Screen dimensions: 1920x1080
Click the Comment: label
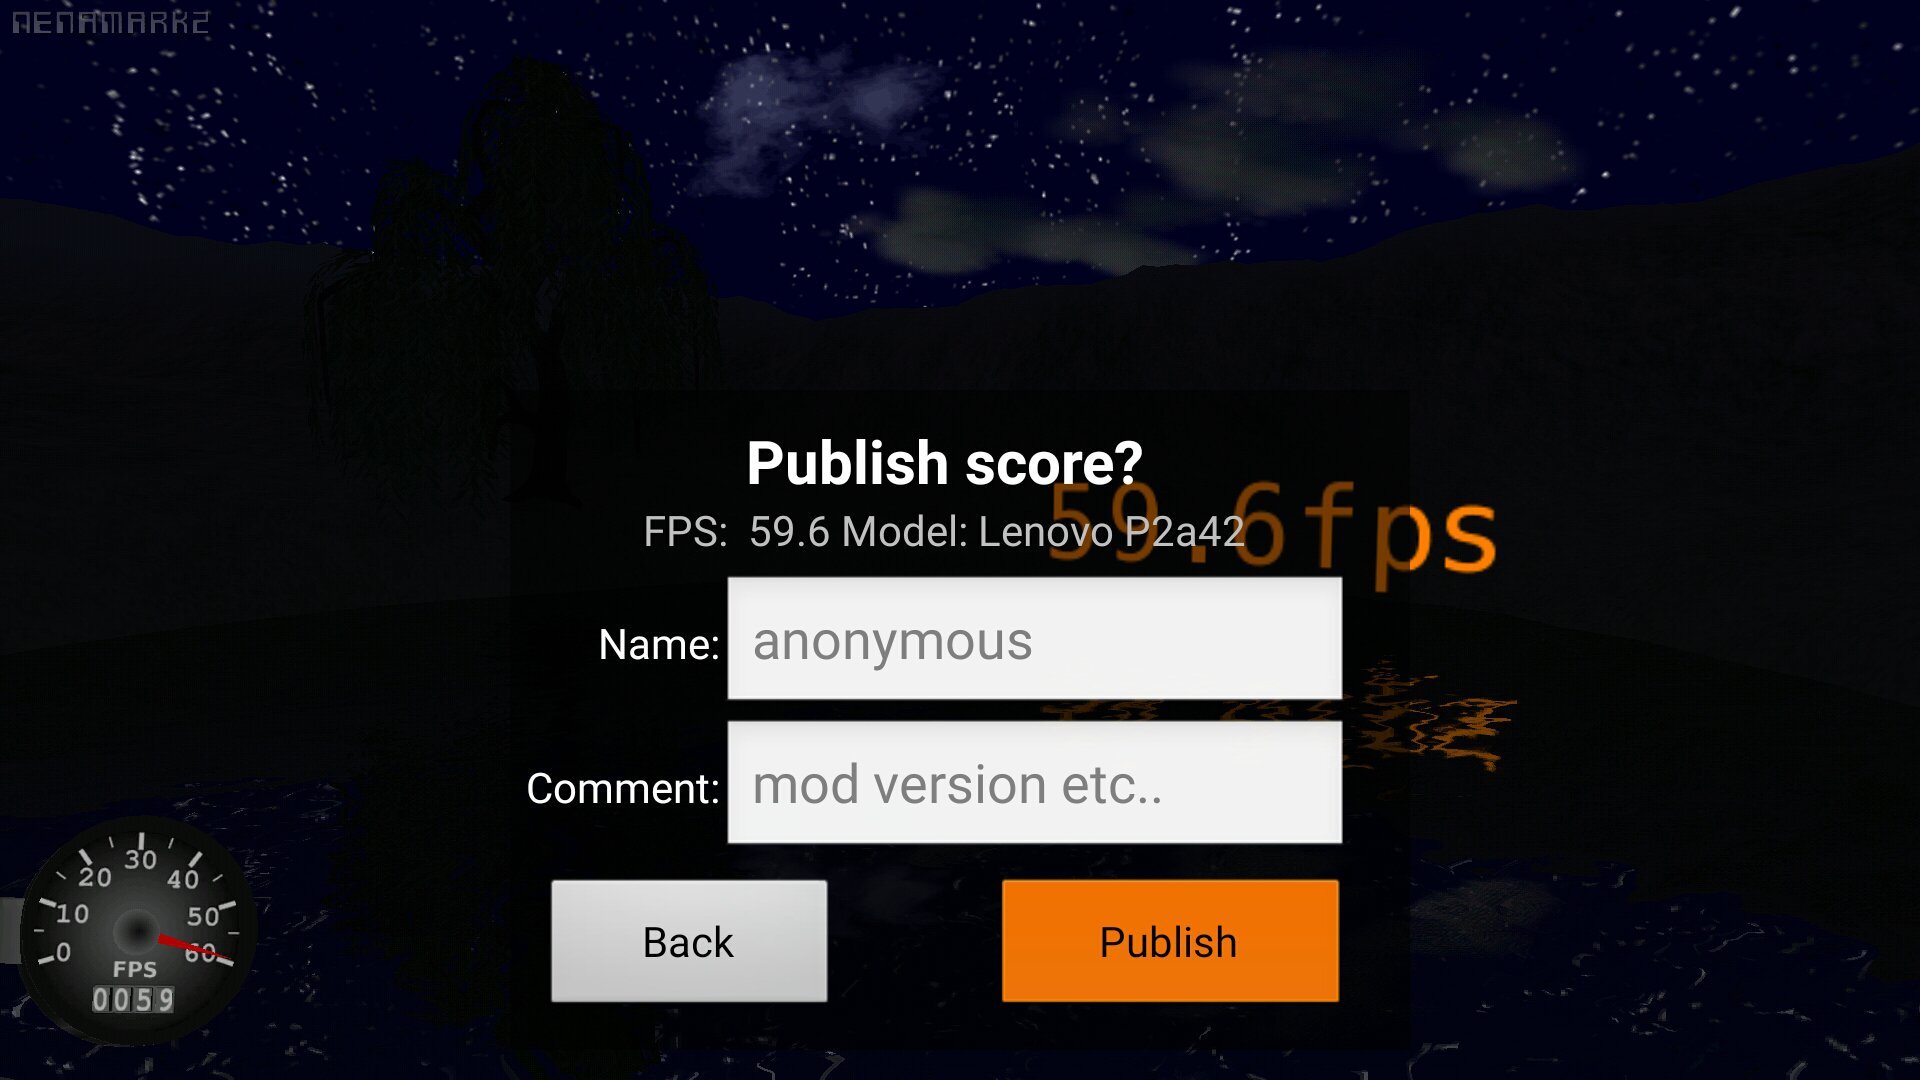click(x=622, y=788)
